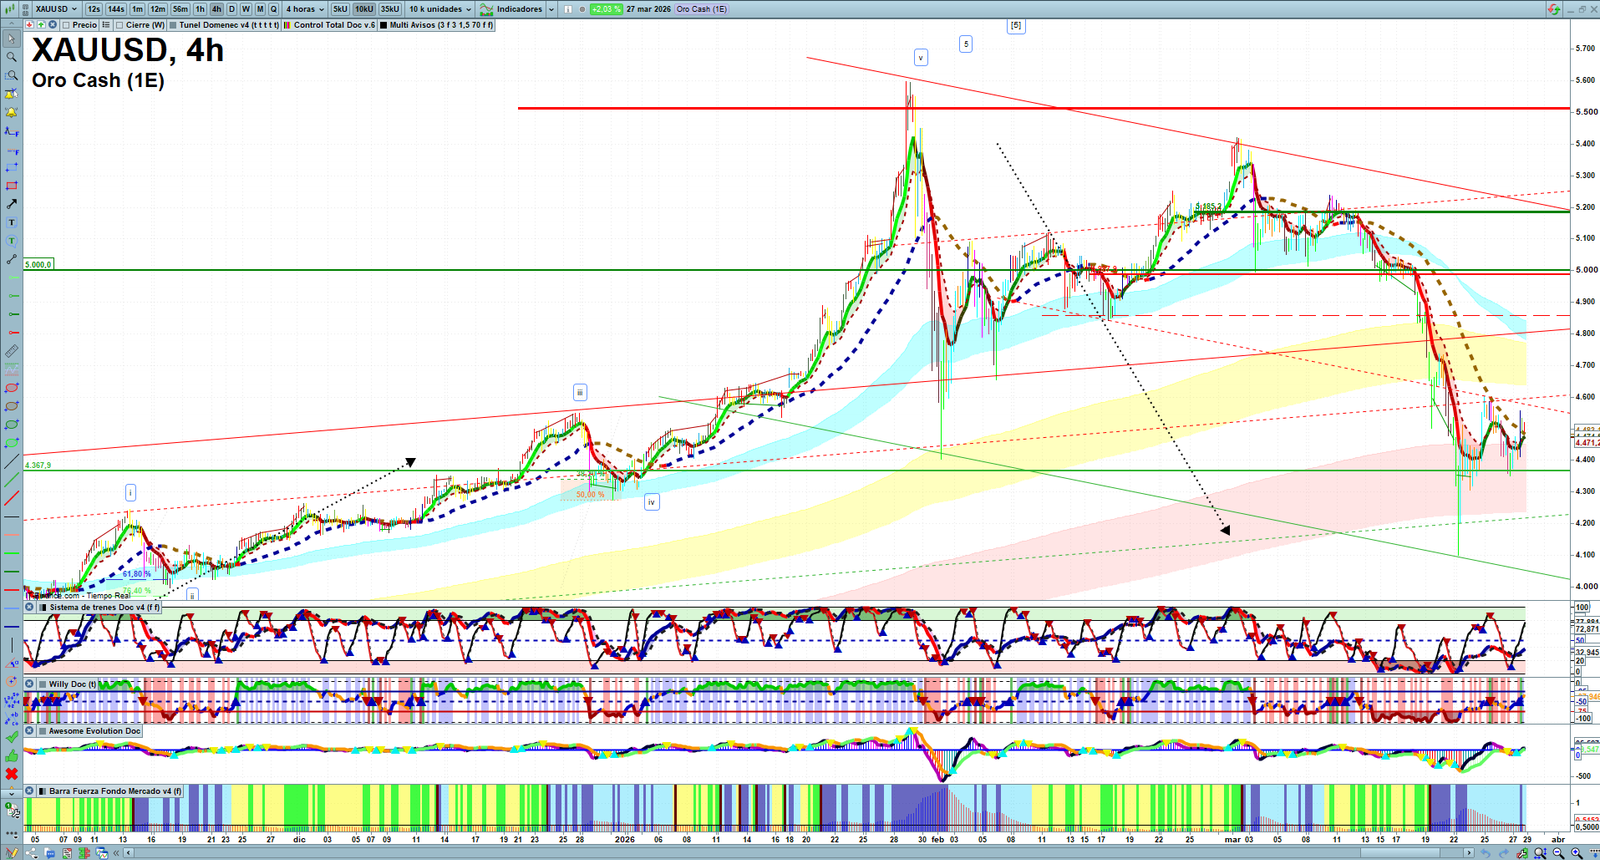
Task: Select the 35kU units button
Action: coord(390,9)
